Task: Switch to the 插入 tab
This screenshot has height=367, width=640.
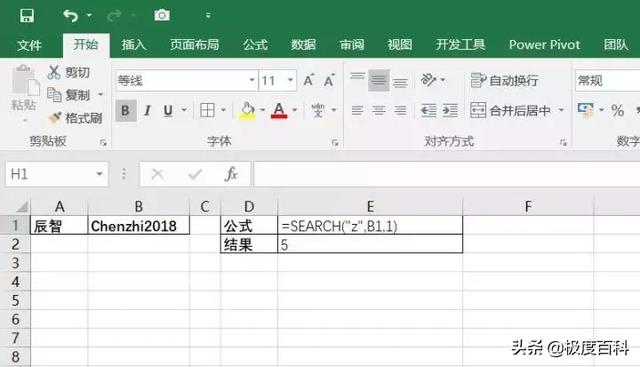Action: tap(134, 44)
